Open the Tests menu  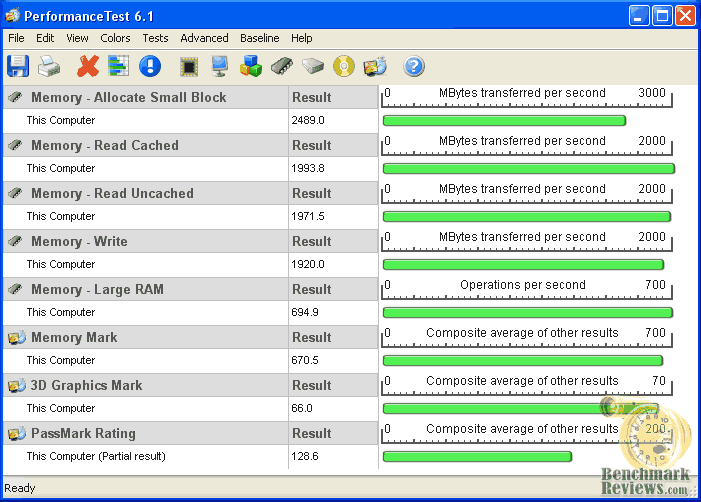(x=155, y=38)
